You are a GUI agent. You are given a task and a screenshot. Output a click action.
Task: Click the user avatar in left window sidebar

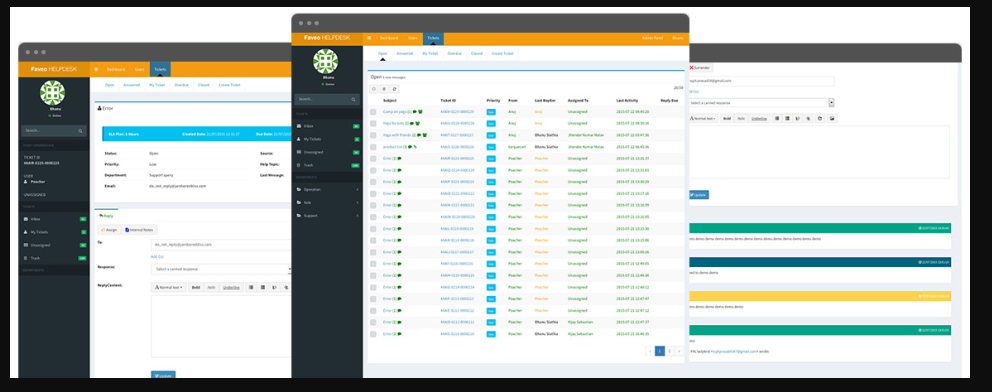click(x=53, y=93)
